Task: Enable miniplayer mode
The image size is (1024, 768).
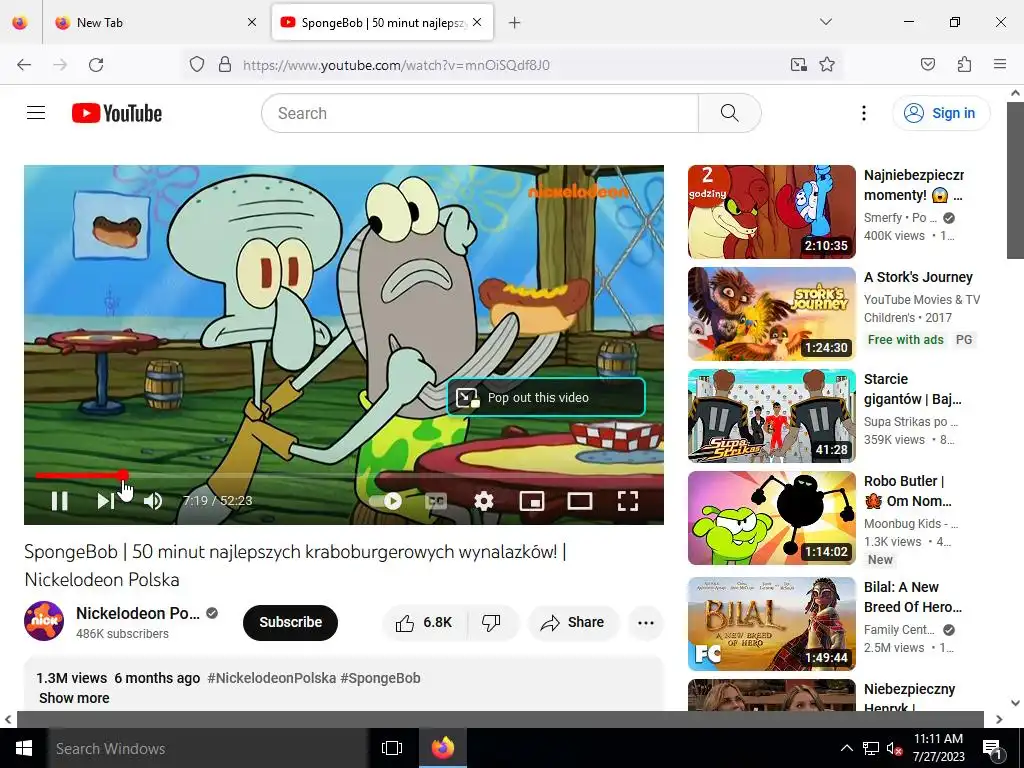Action: (x=532, y=501)
